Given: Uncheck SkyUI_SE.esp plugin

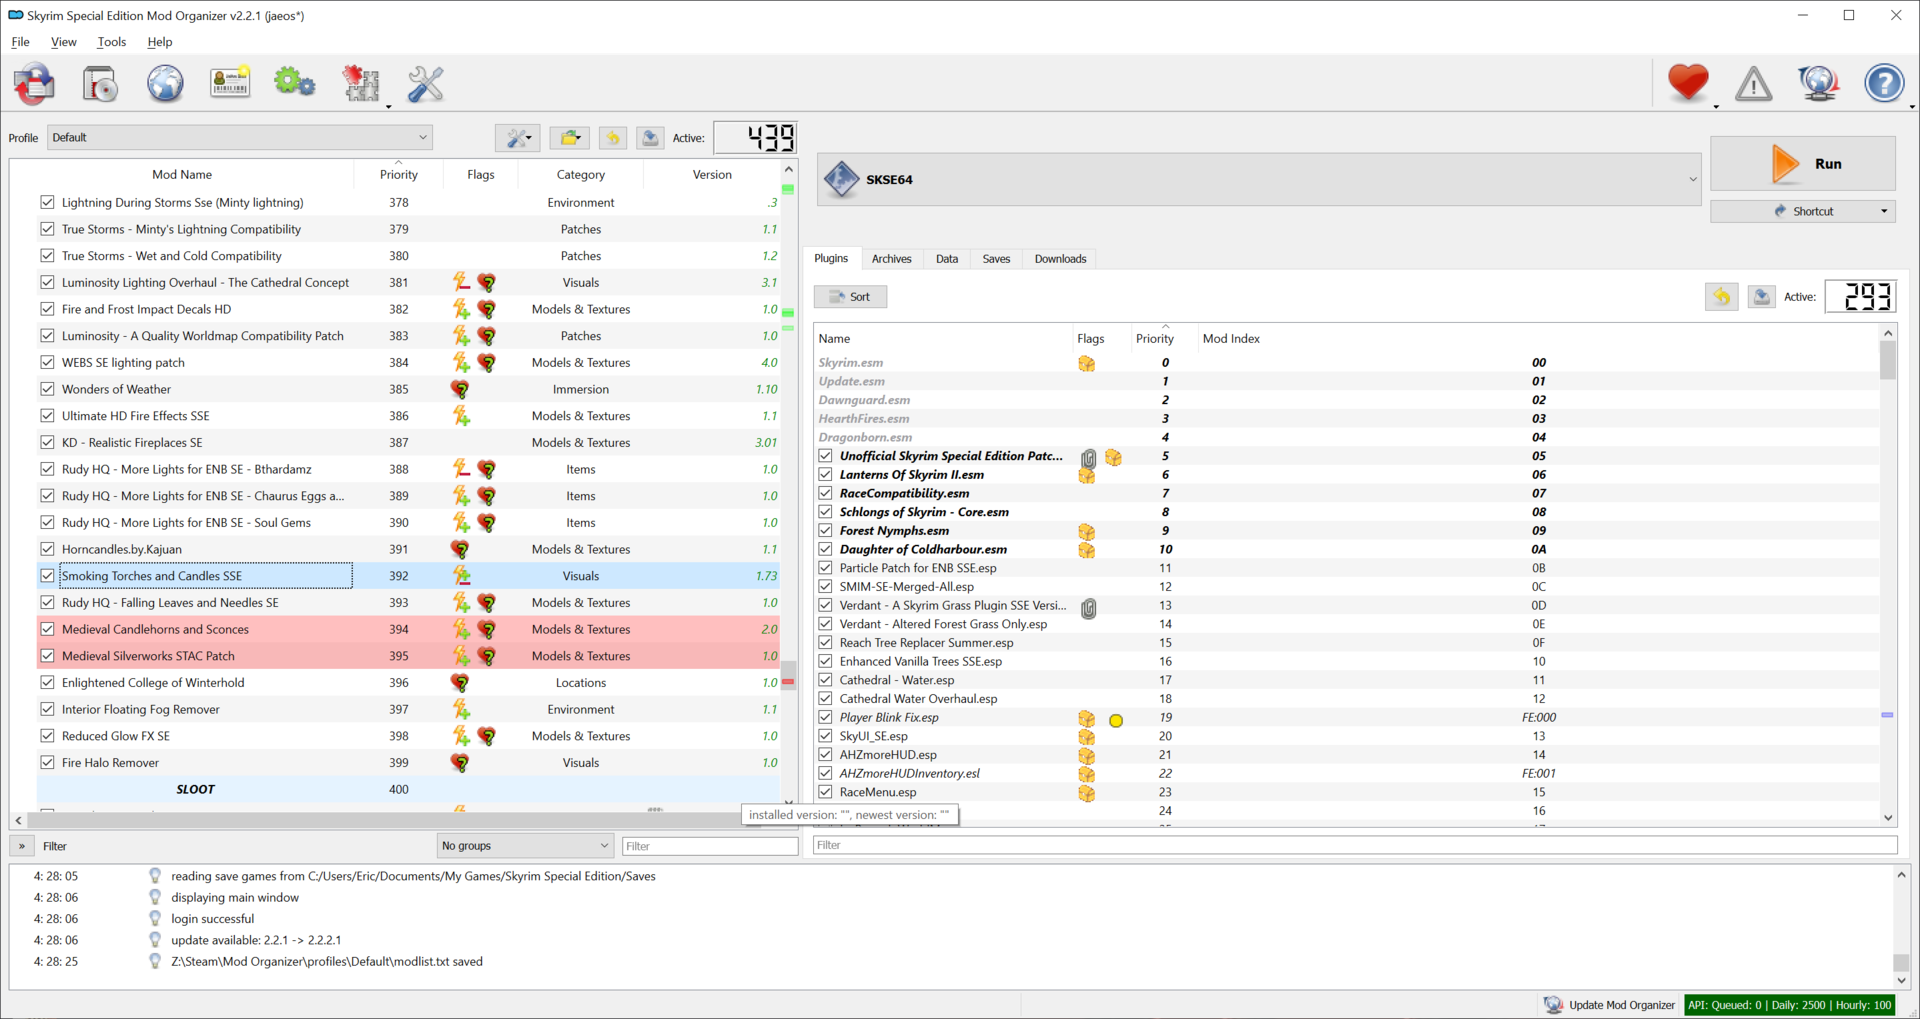Looking at the screenshot, I should pos(825,736).
